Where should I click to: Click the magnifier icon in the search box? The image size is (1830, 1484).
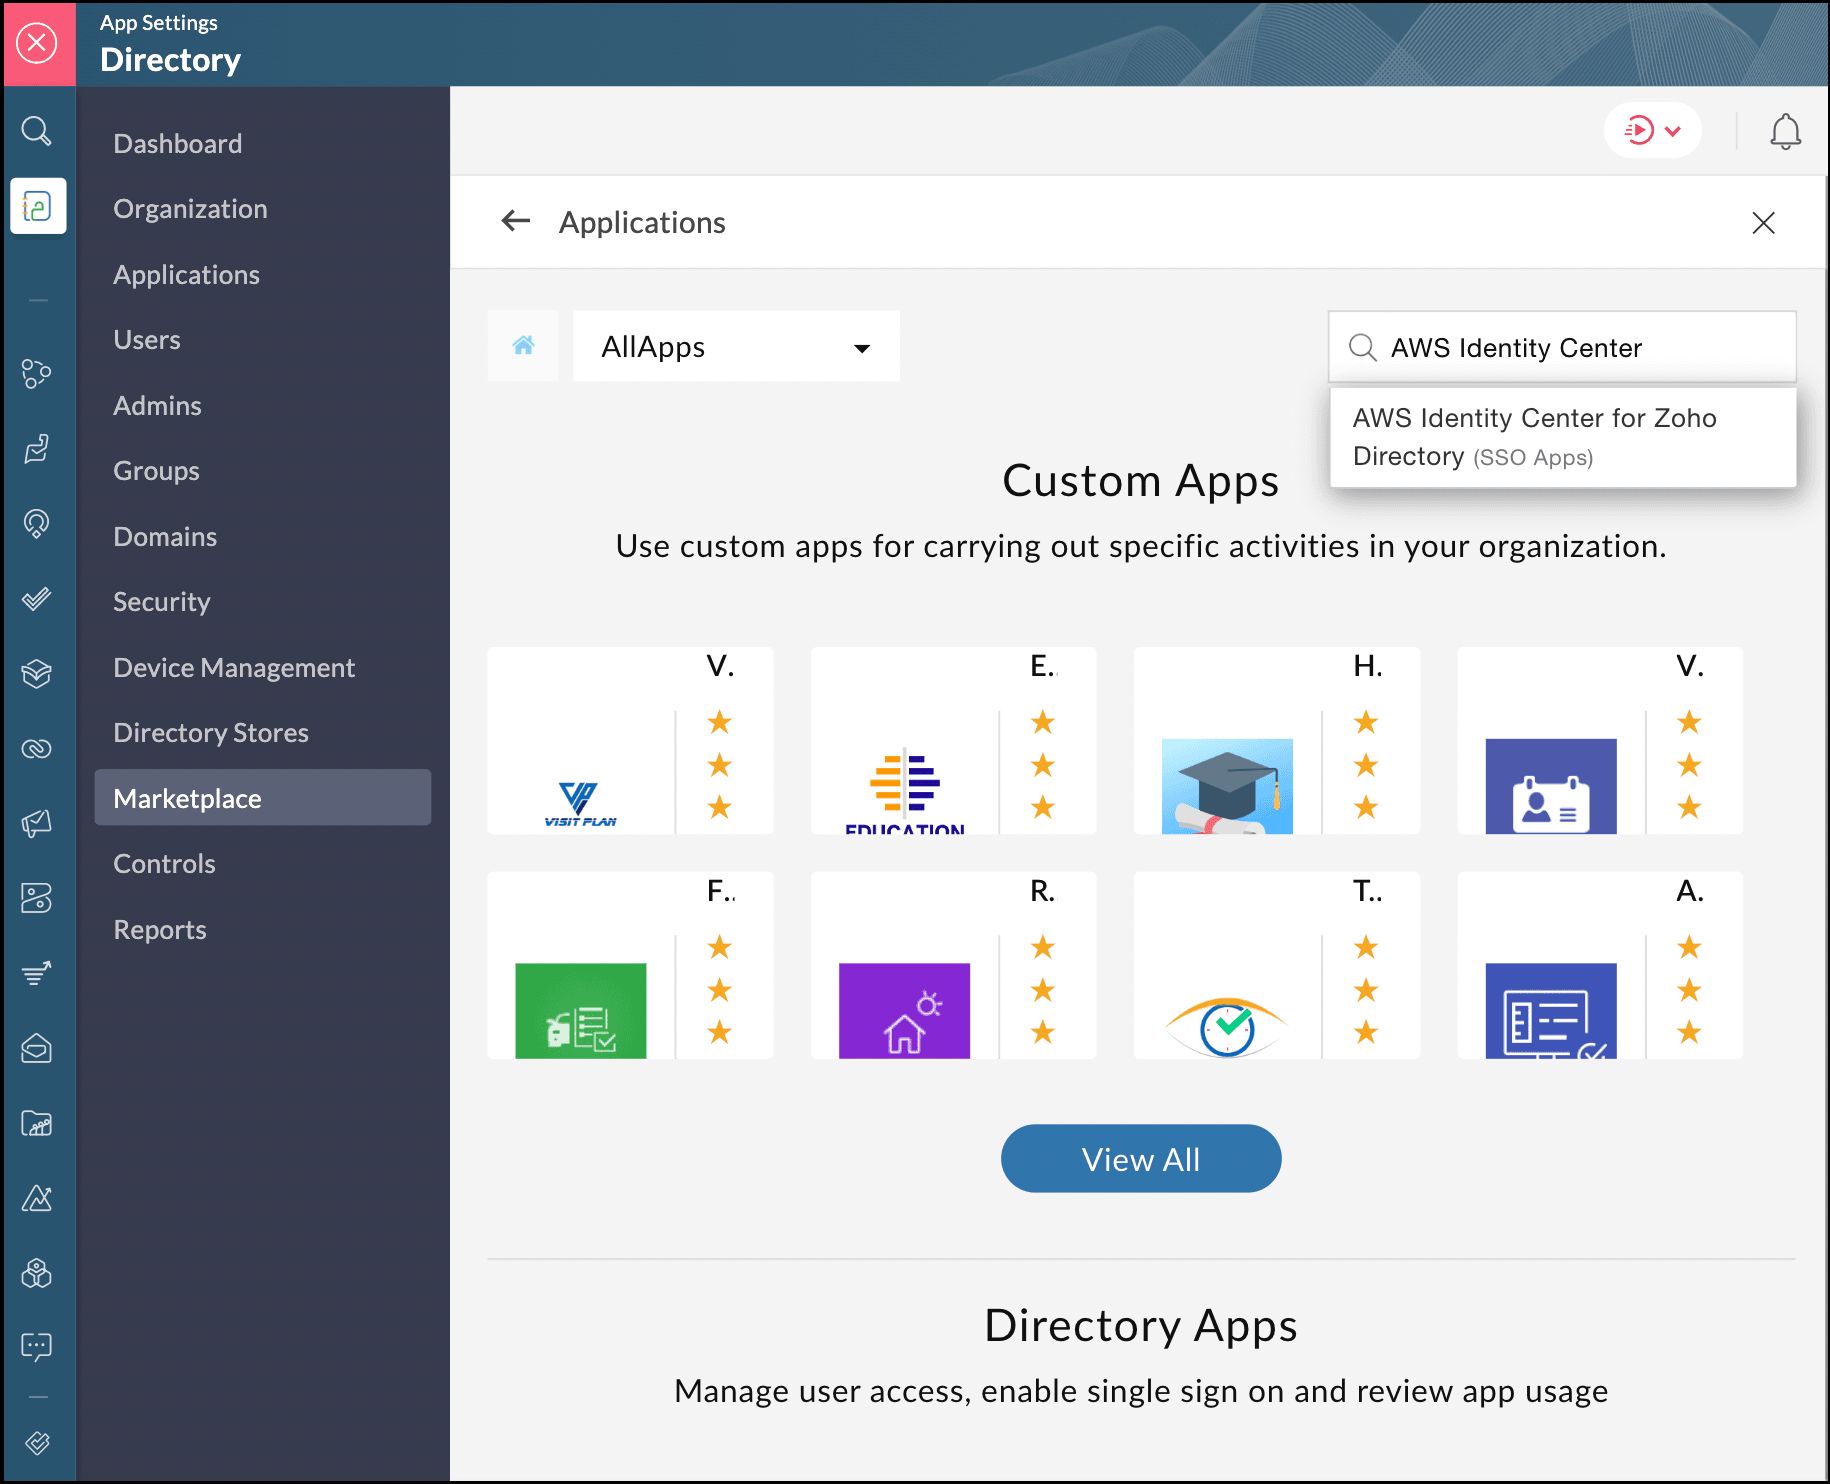[1362, 347]
